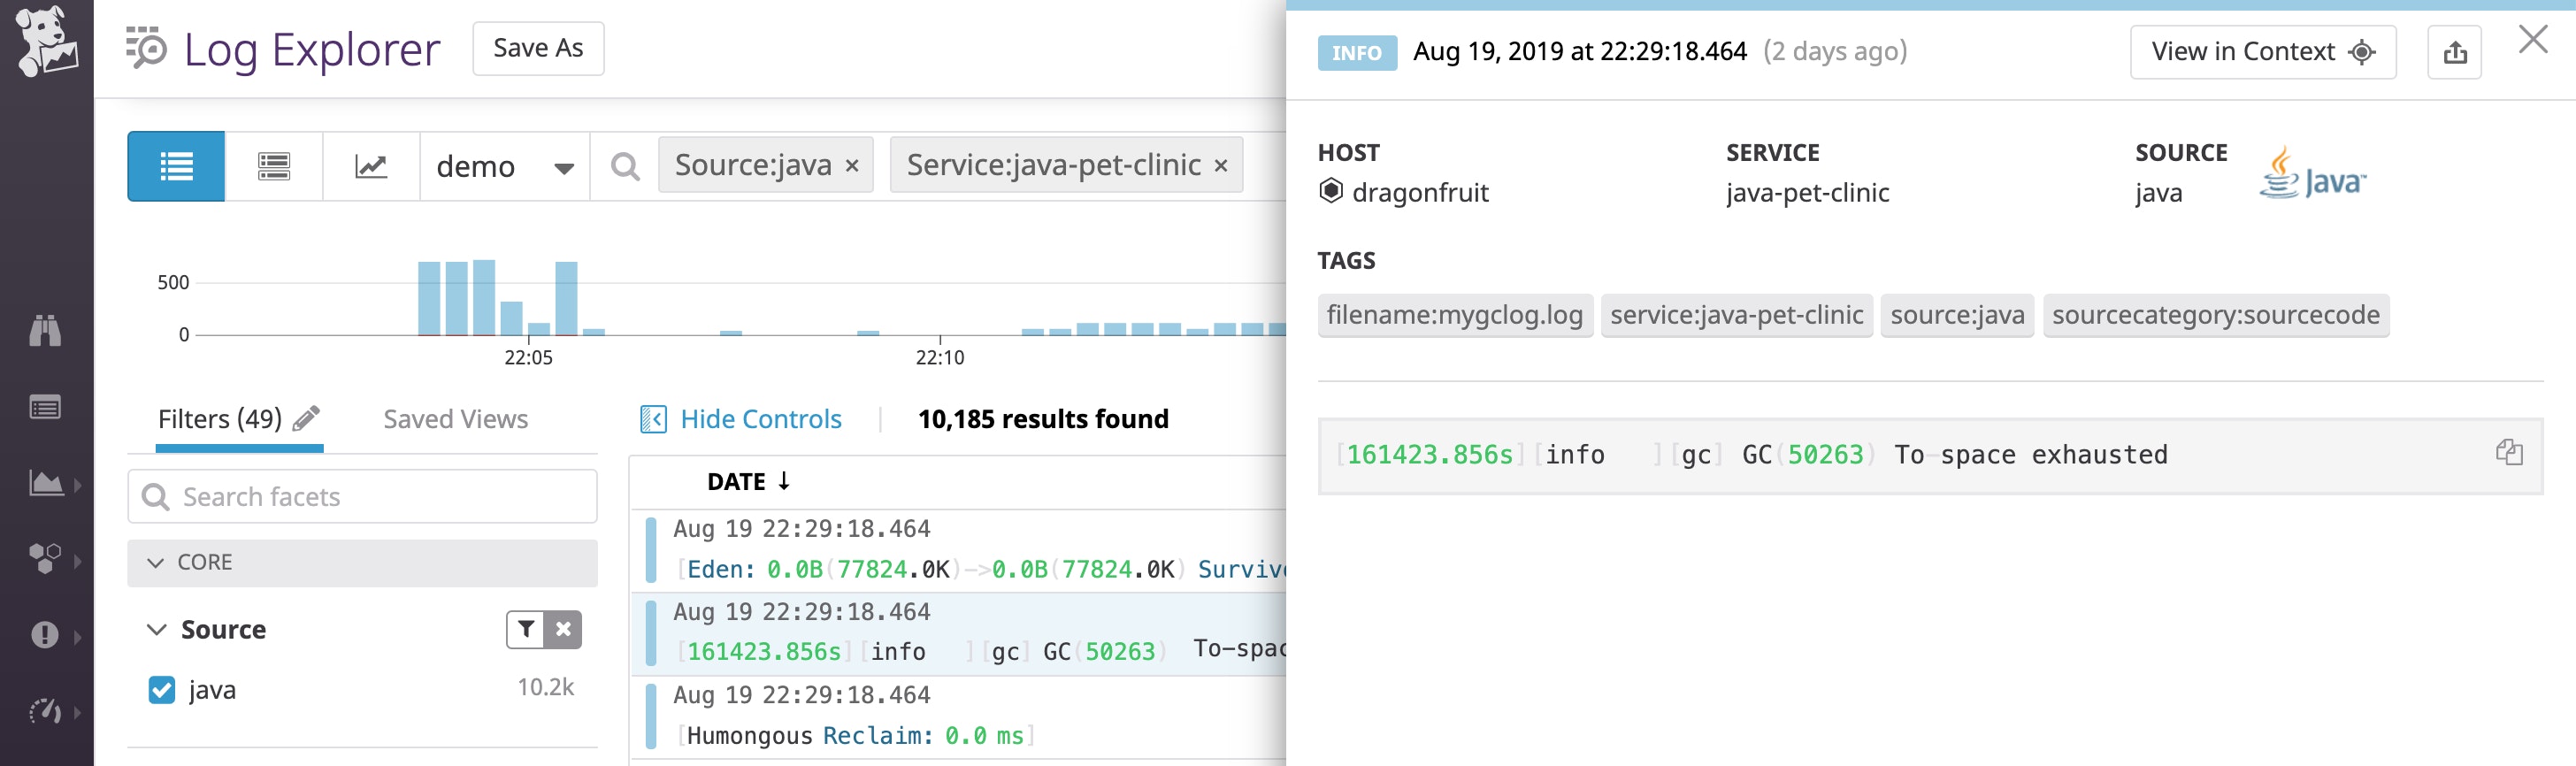This screenshot has width=2576, height=766.
Task: Remove the Source:java search filter
Action: tap(852, 166)
